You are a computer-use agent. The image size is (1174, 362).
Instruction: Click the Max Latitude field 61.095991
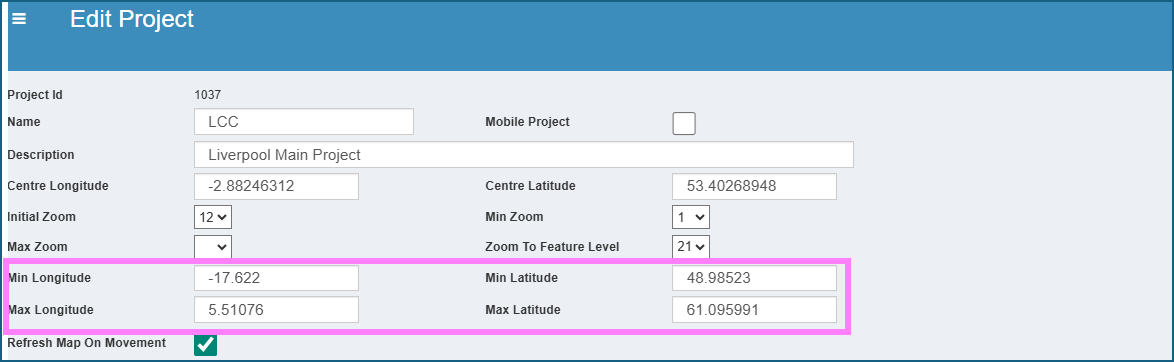coord(754,310)
